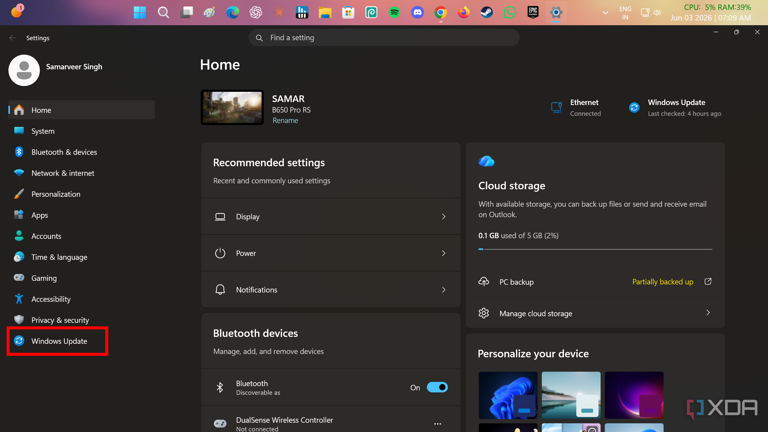Select the purple glow theme

click(634, 395)
